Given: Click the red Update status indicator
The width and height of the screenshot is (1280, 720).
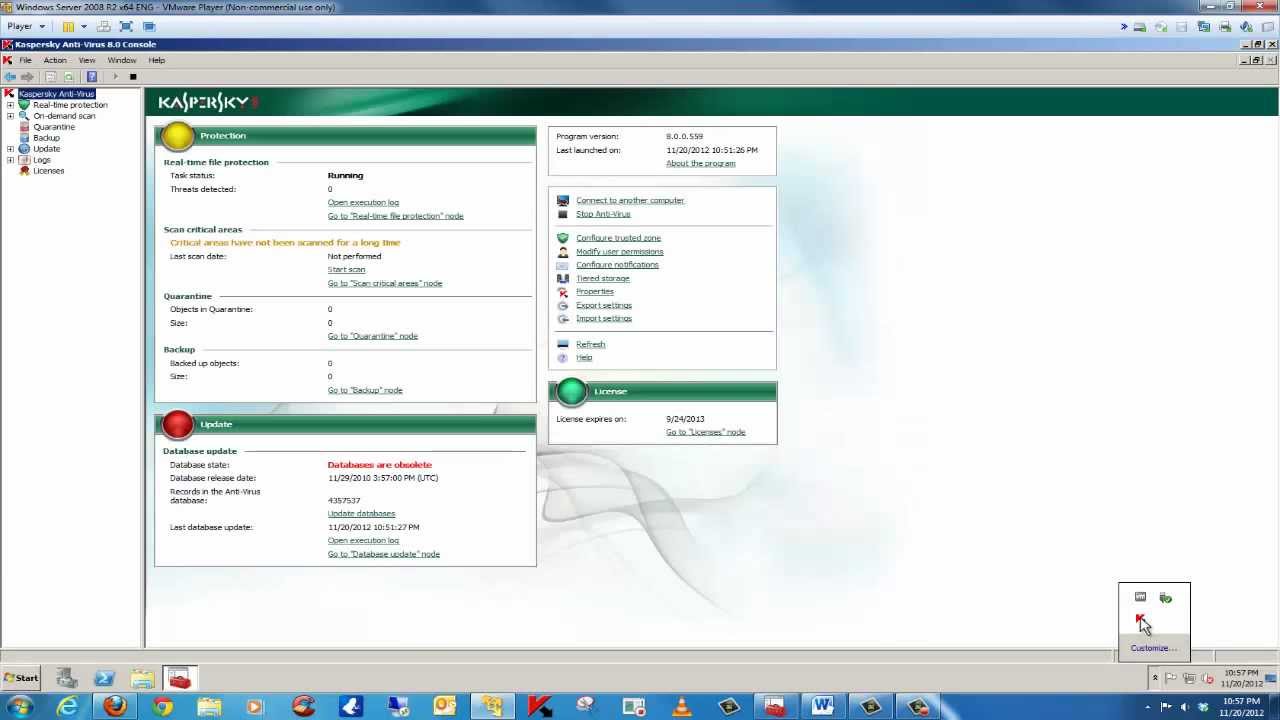Looking at the screenshot, I should click(x=178, y=424).
